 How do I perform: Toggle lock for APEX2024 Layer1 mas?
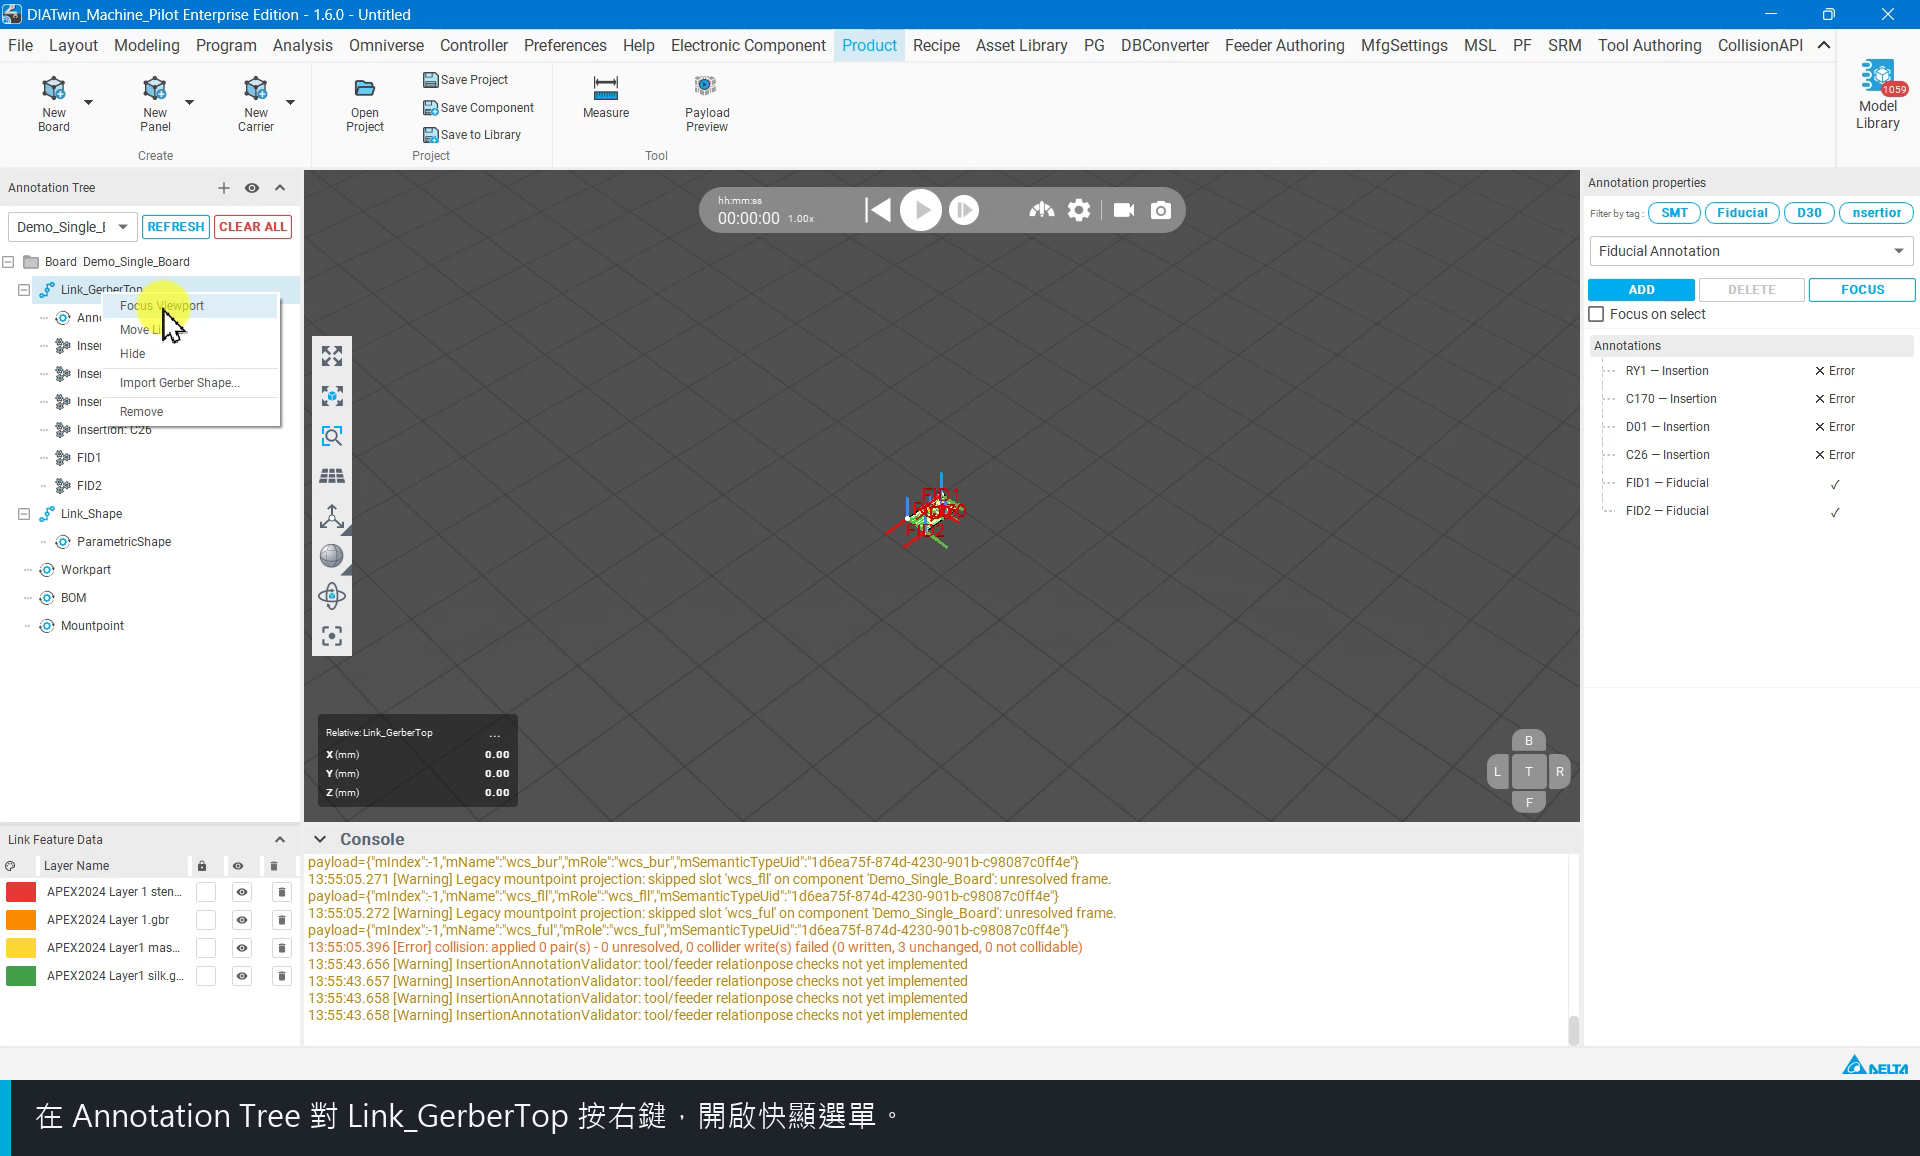[x=206, y=948]
